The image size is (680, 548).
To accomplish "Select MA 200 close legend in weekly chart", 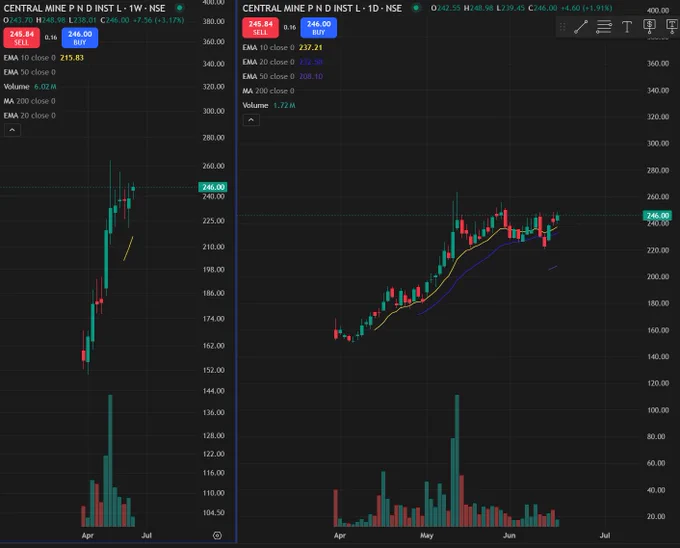I will click(29, 101).
